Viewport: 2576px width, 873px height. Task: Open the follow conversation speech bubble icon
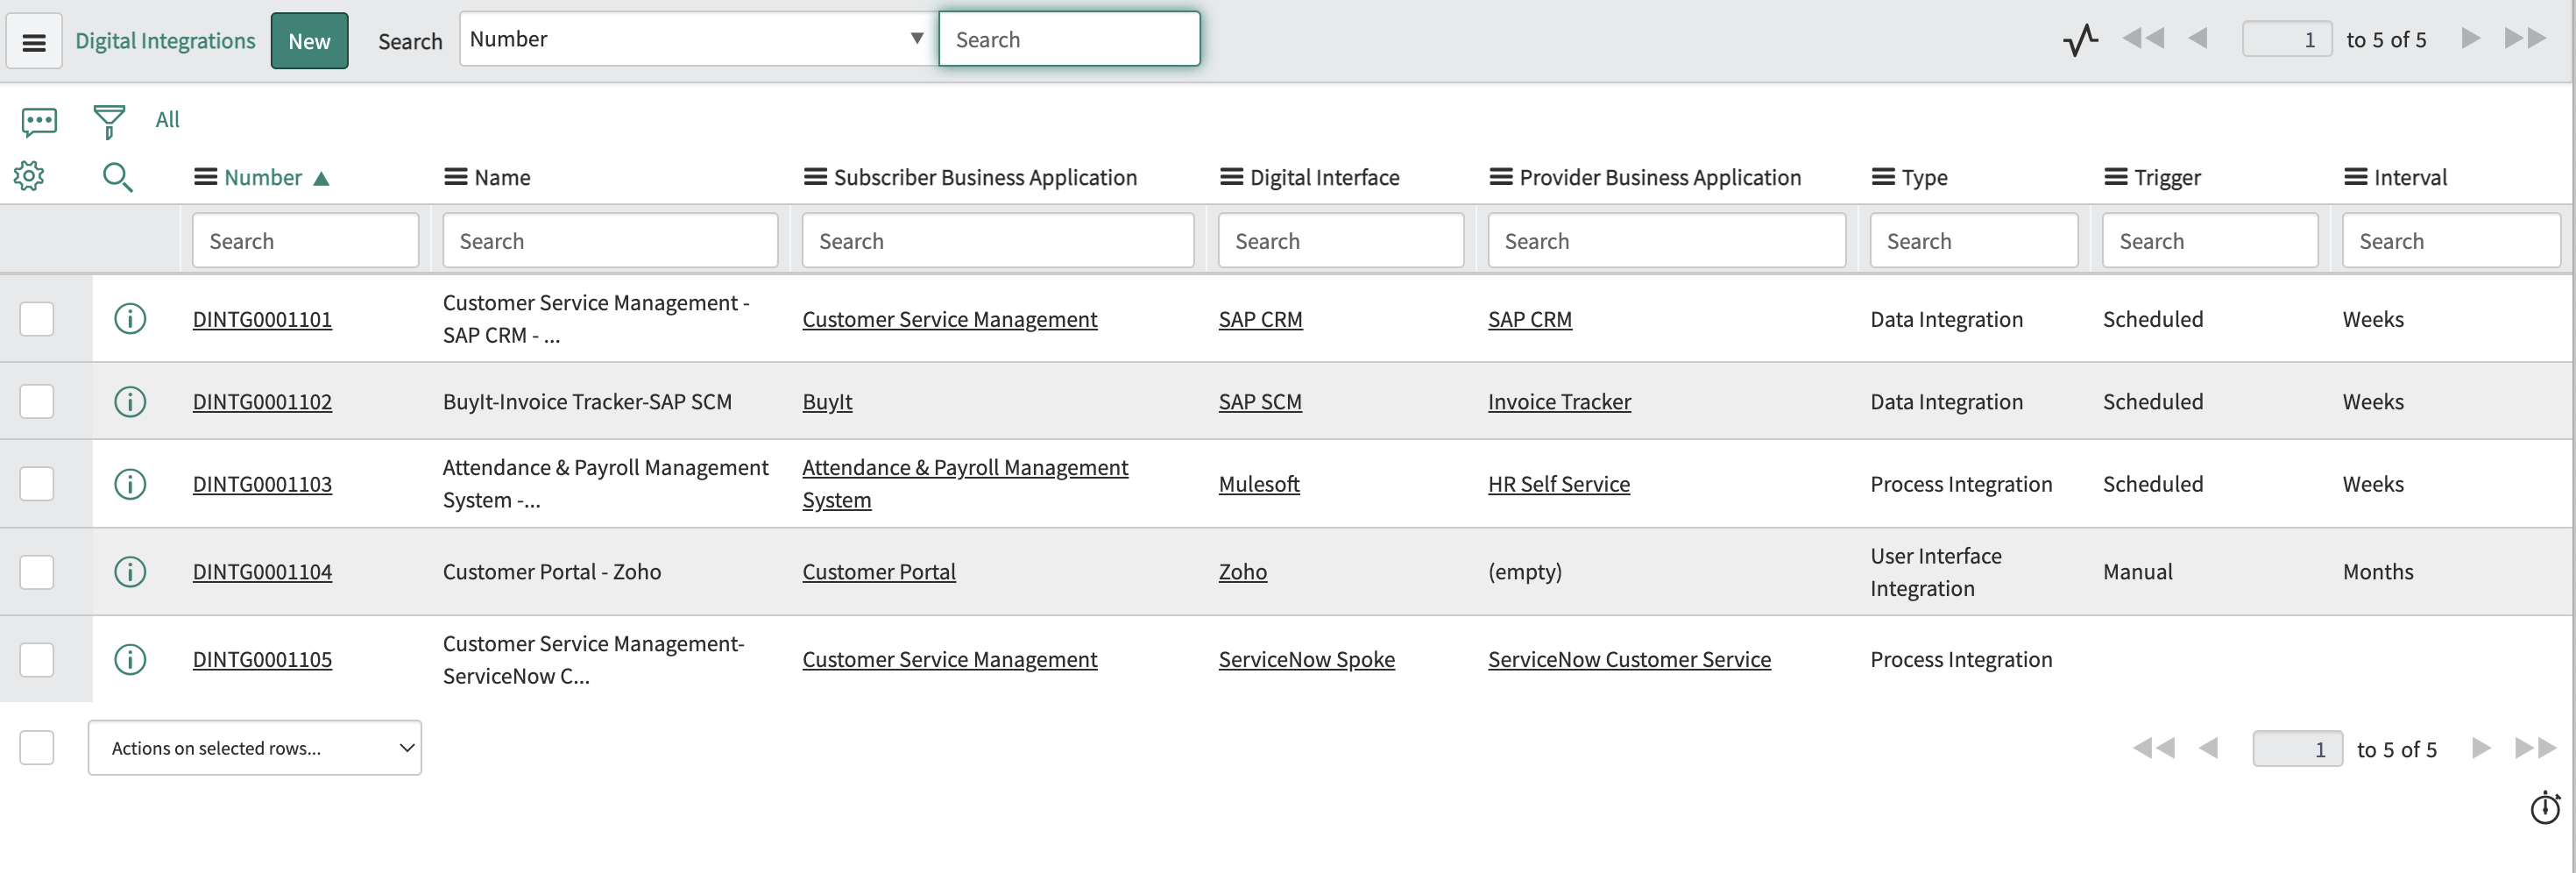[x=39, y=119]
